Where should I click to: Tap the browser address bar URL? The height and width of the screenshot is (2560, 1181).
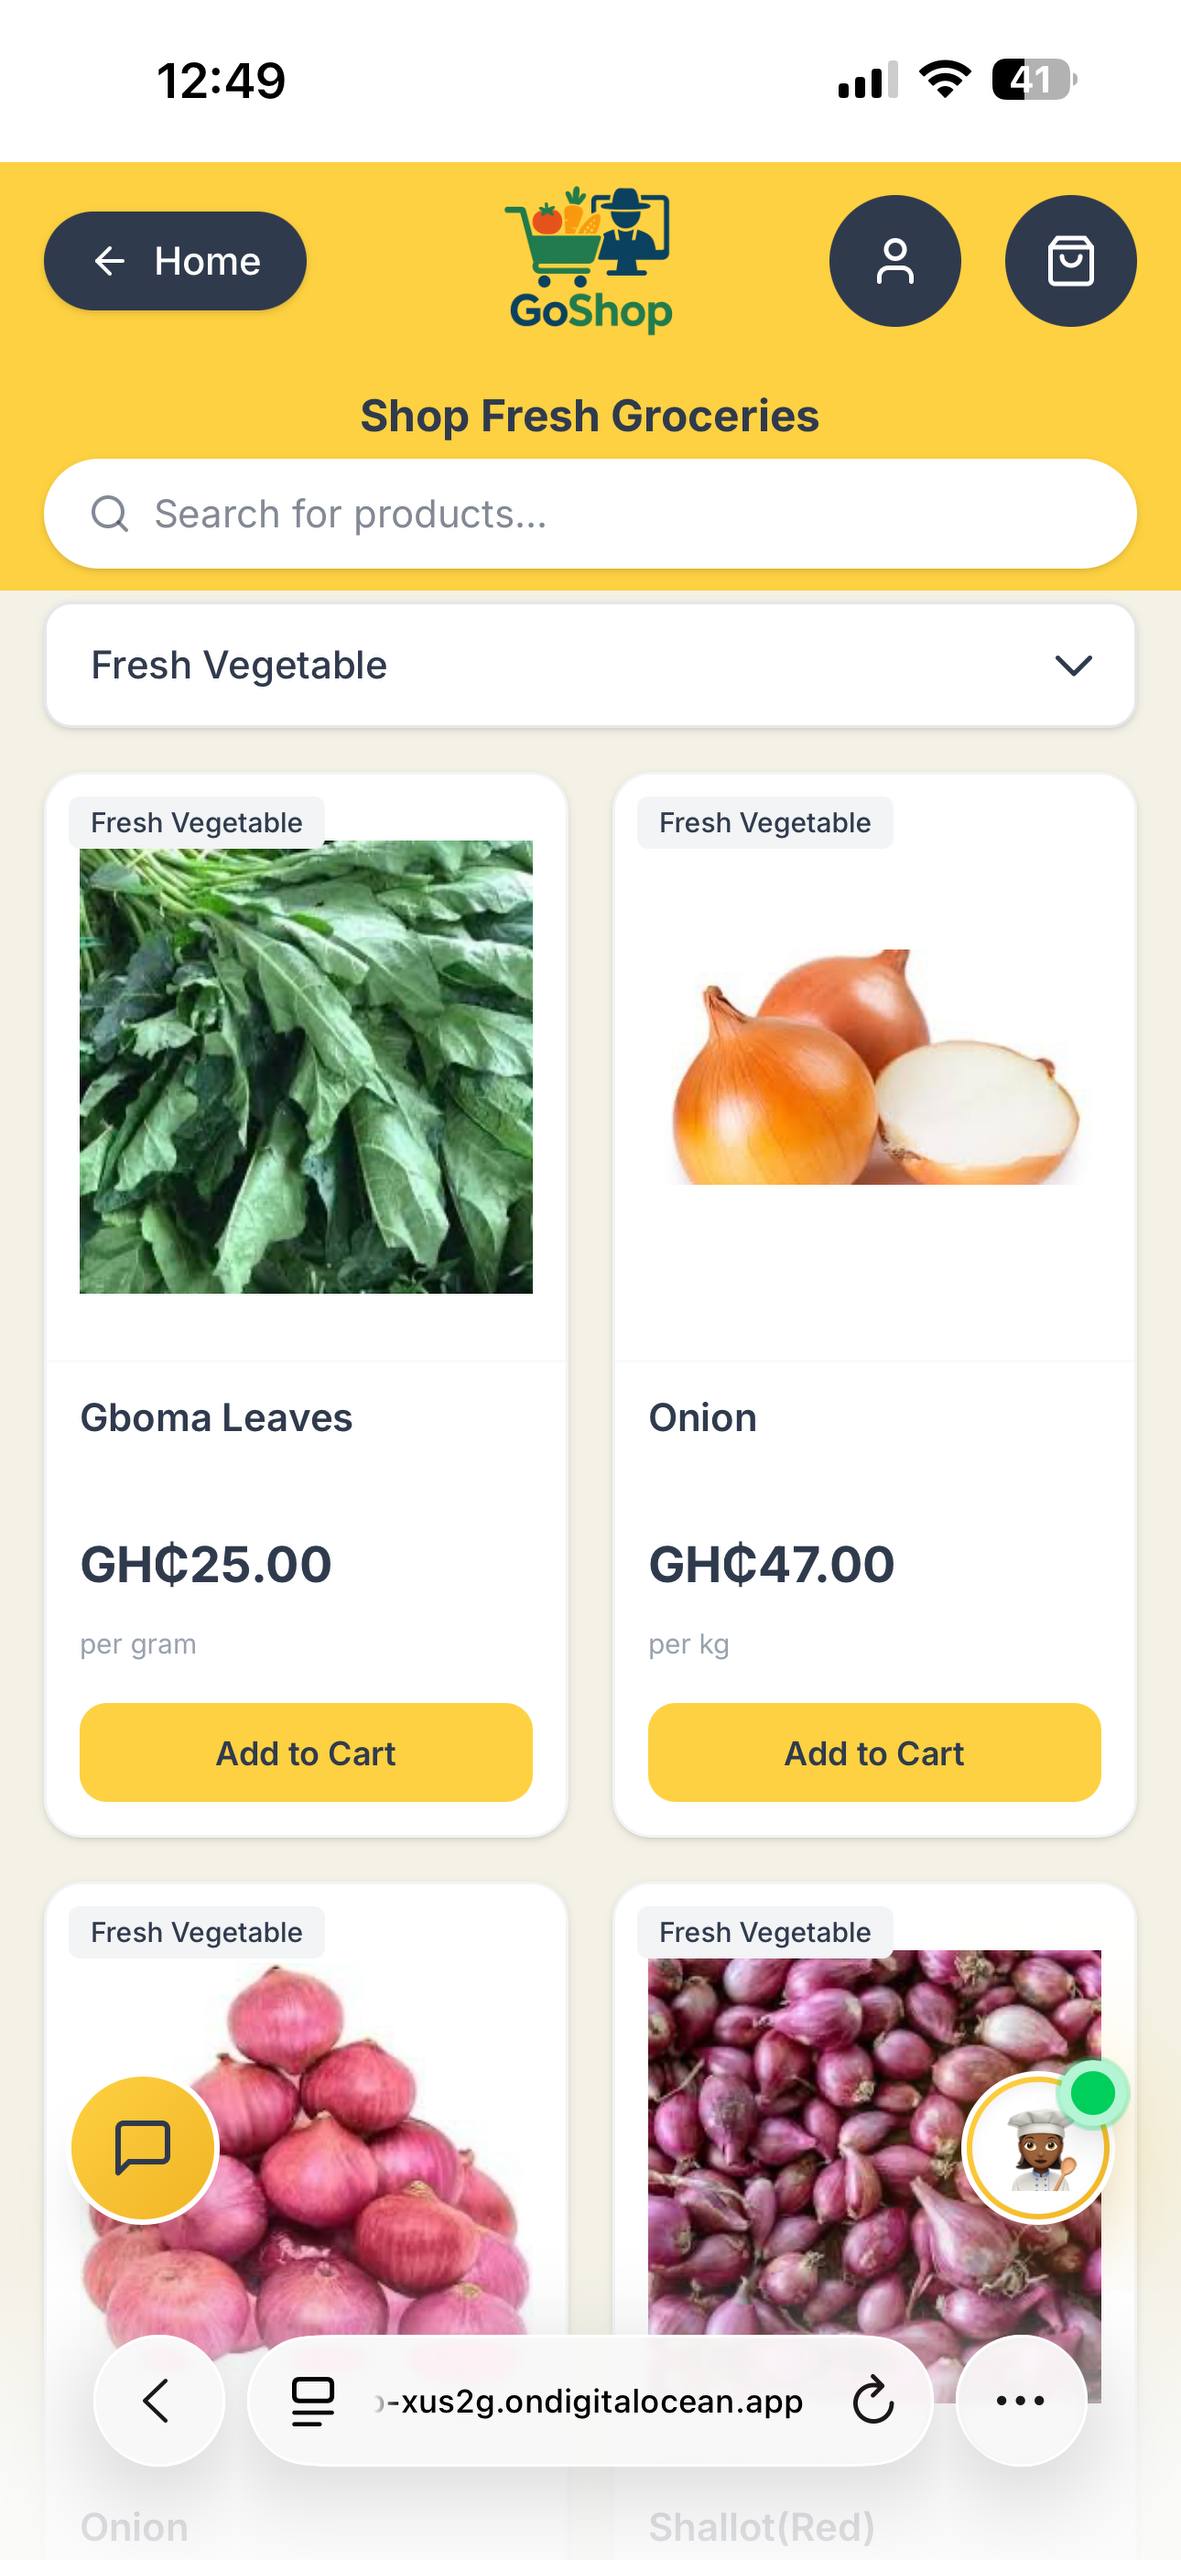point(590,2400)
